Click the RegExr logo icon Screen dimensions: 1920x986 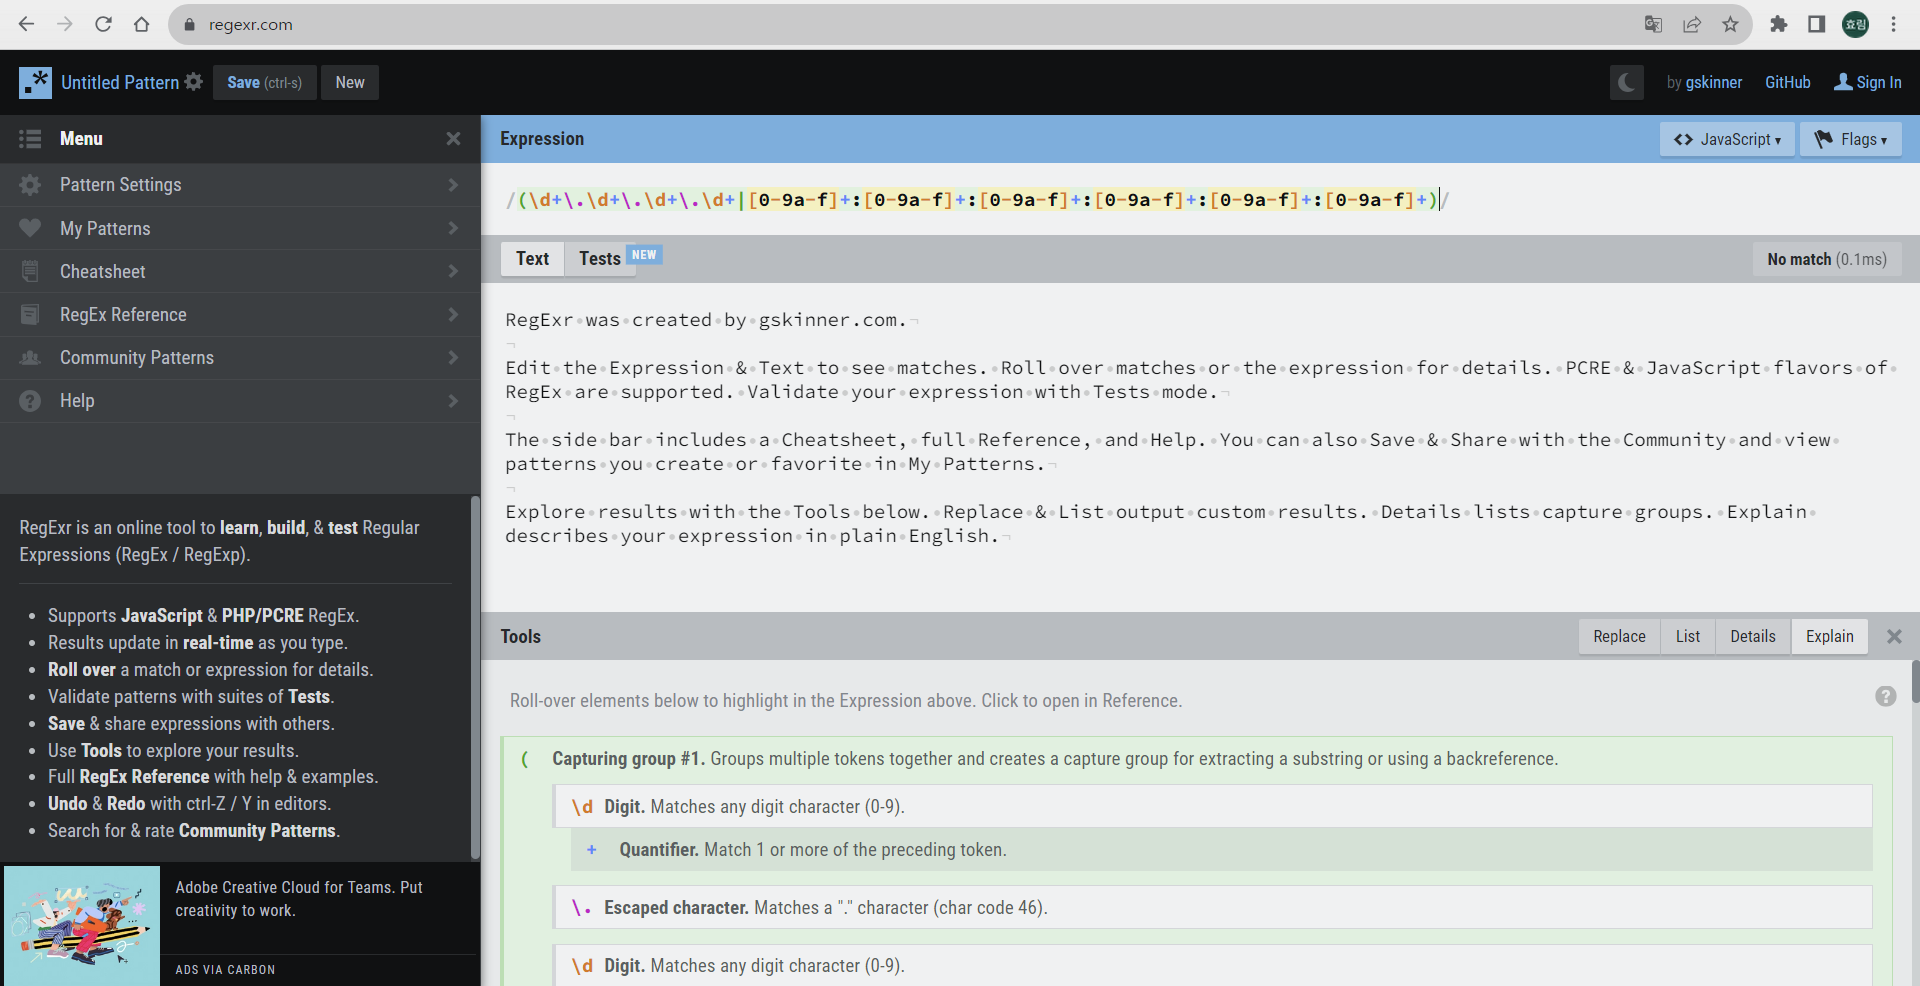click(35, 82)
